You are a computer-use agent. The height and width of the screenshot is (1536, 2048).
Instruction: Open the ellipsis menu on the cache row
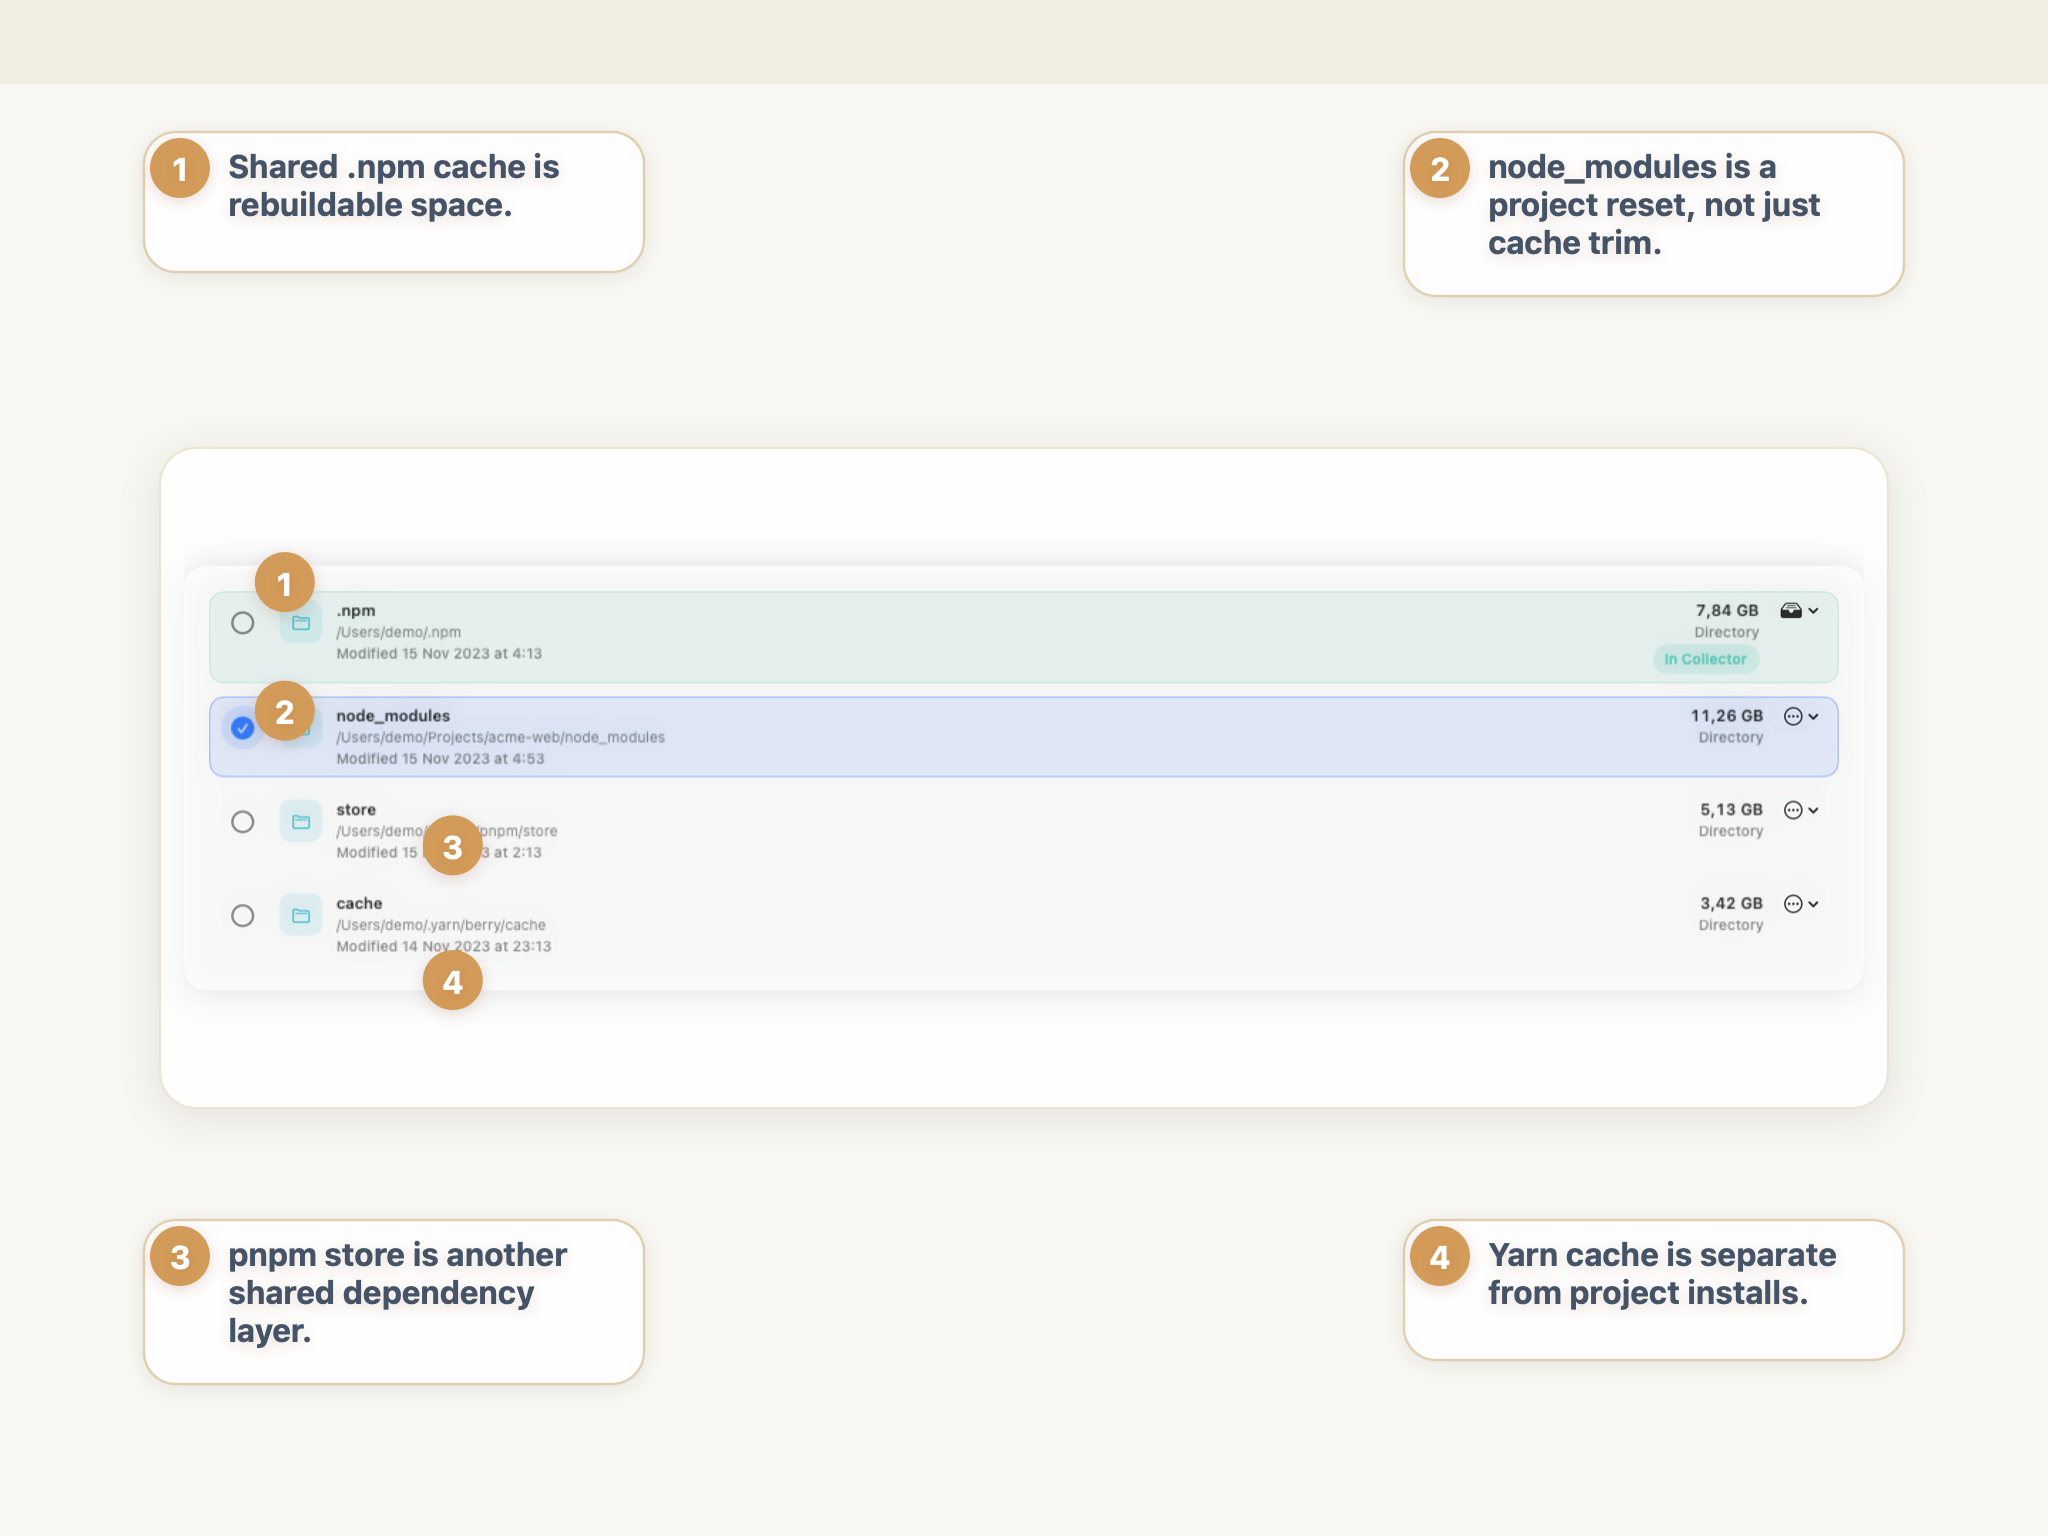point(1795,903)
